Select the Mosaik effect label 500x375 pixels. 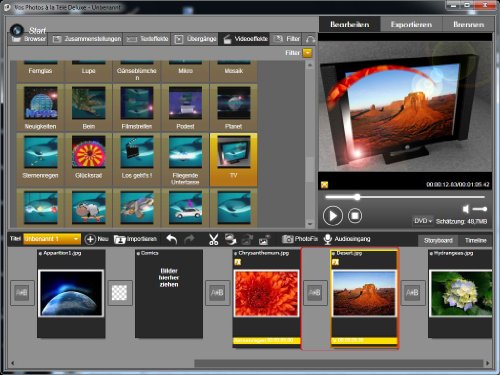coord(234,71)
